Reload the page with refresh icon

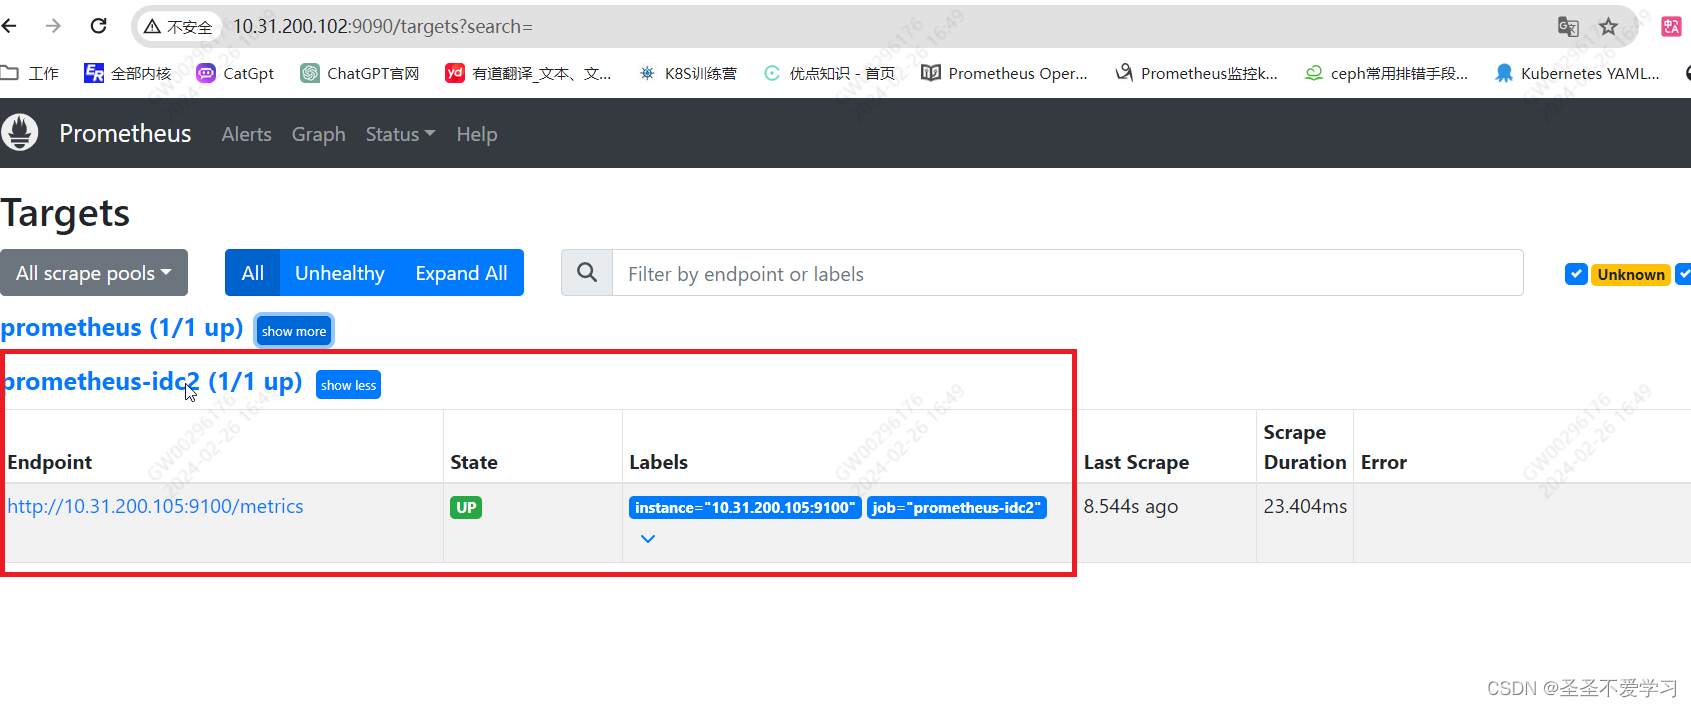point(98,26)
